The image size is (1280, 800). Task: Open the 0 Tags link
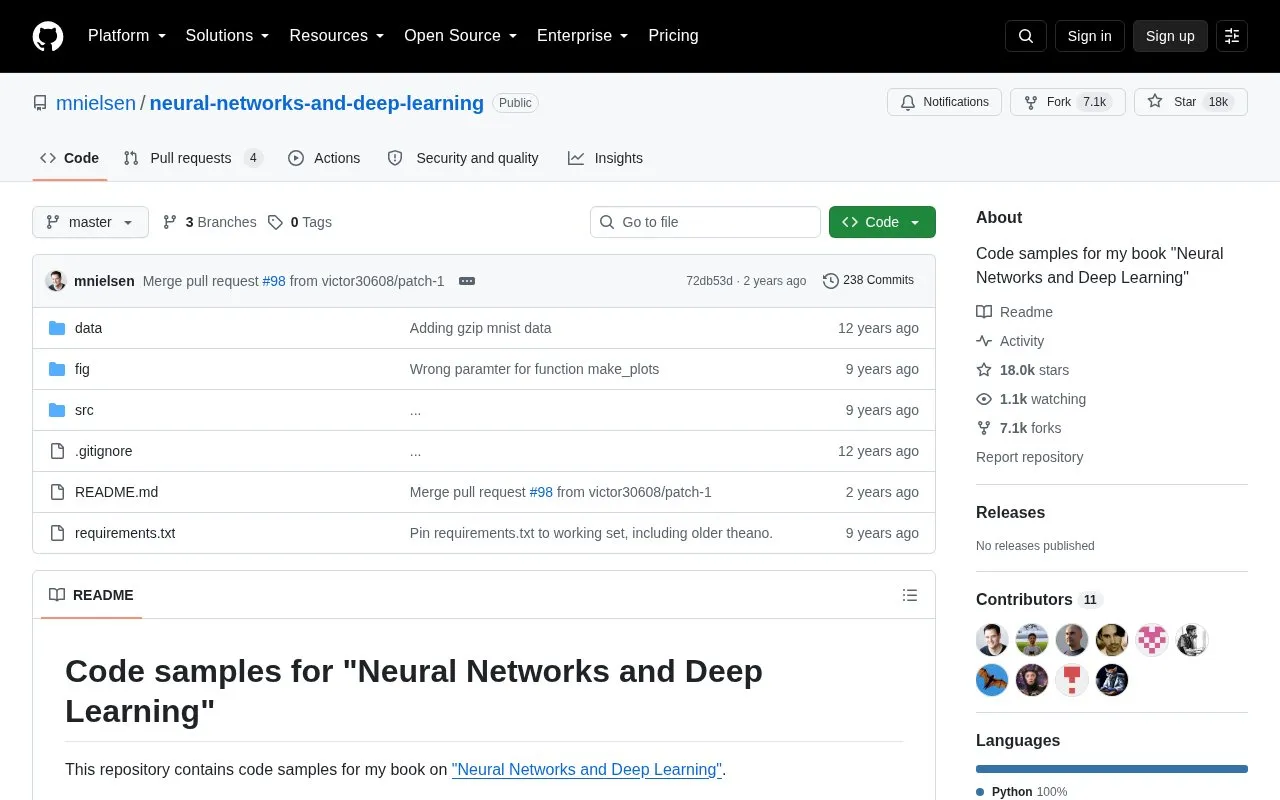point(300,222)
